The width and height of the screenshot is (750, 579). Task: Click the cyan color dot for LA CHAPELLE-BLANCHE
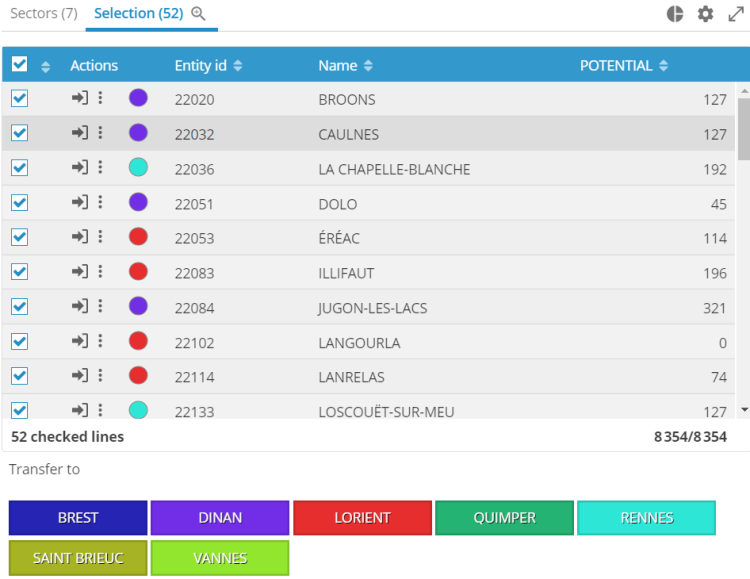138,167
